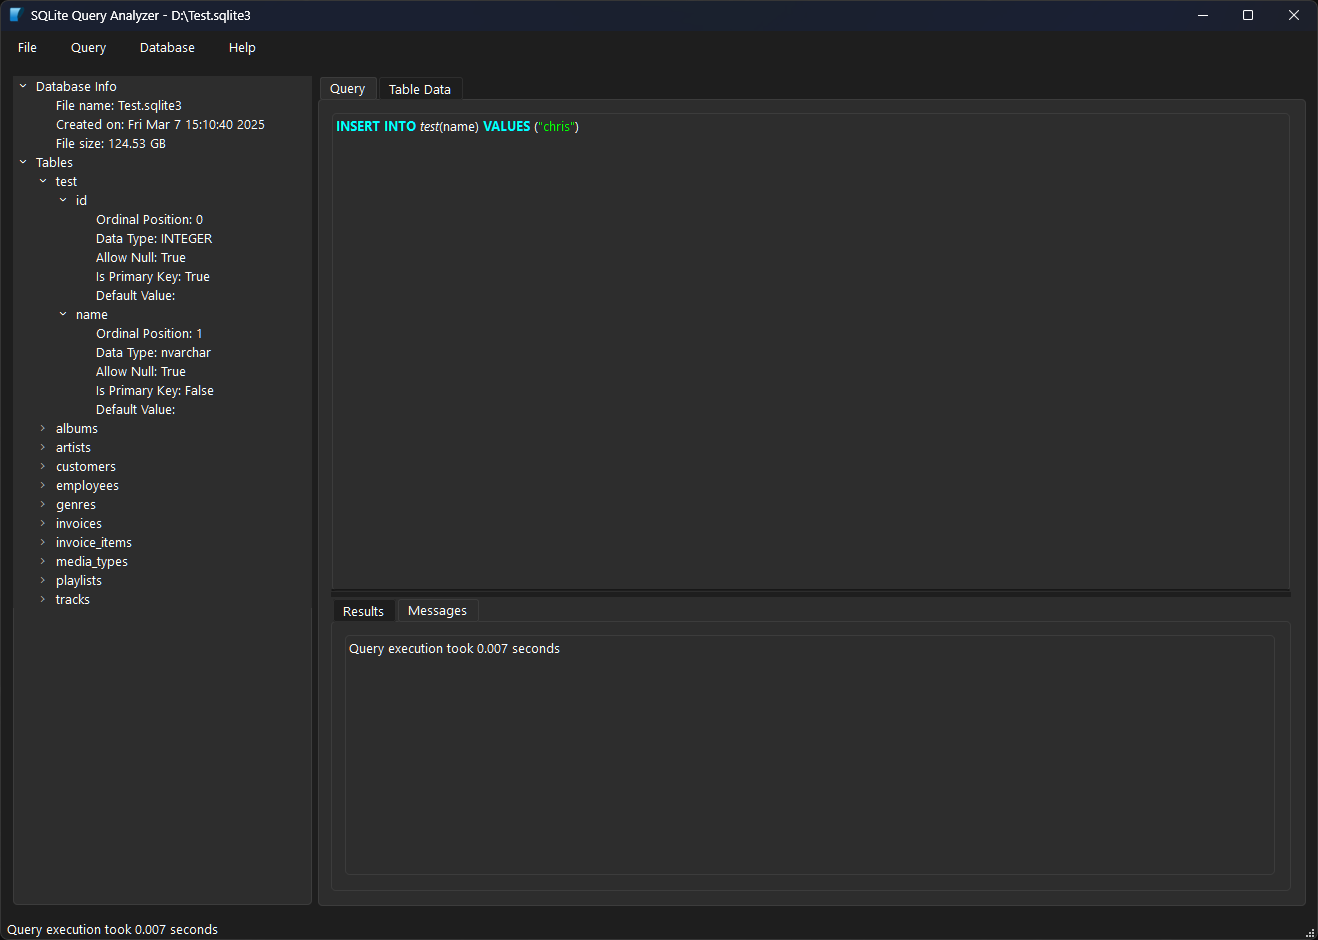Maximize the SQLite Query Analyzer window
Viewport: 1318px width, 940px height.
pyautogui.click(x=1248, y=15)
